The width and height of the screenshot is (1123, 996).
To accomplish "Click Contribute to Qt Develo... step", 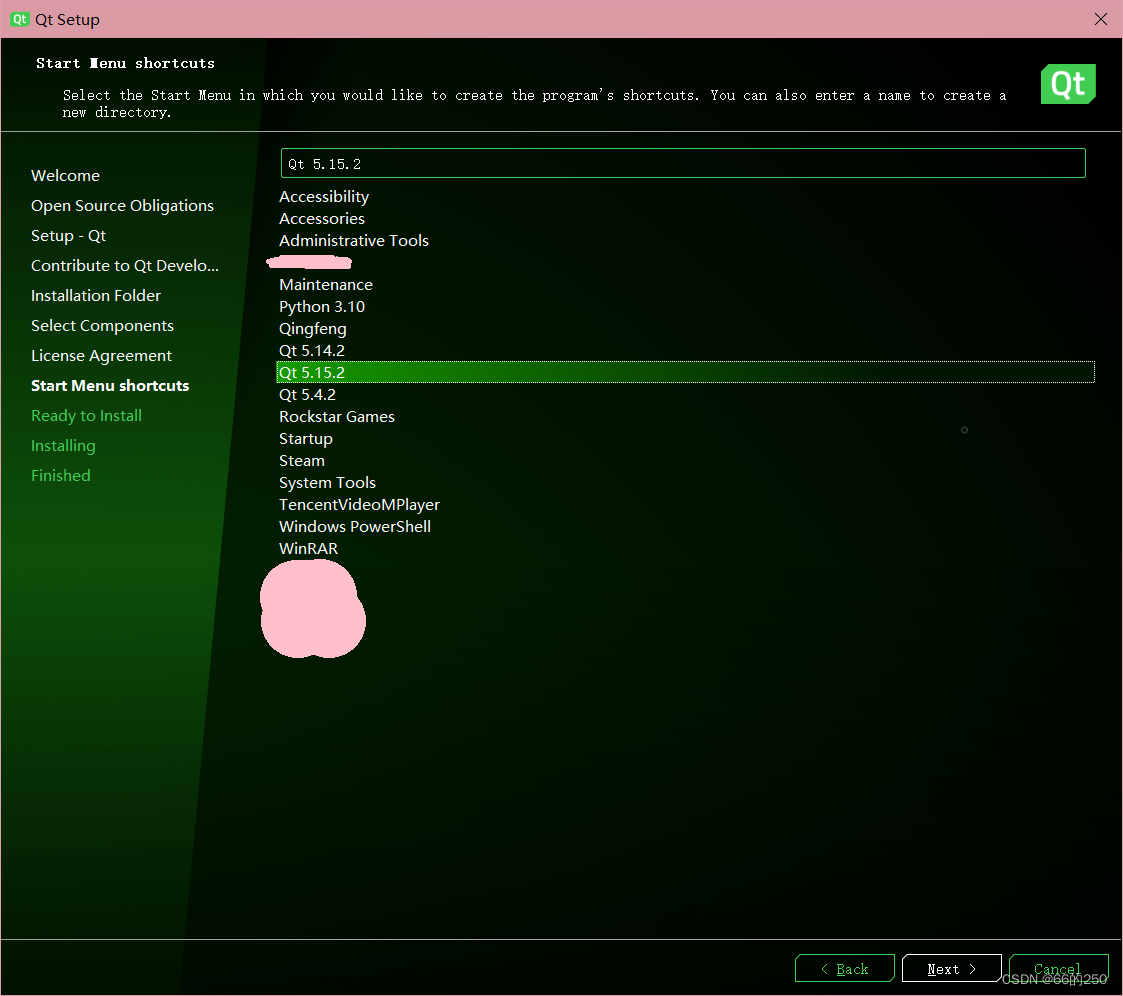I will 125,266.
